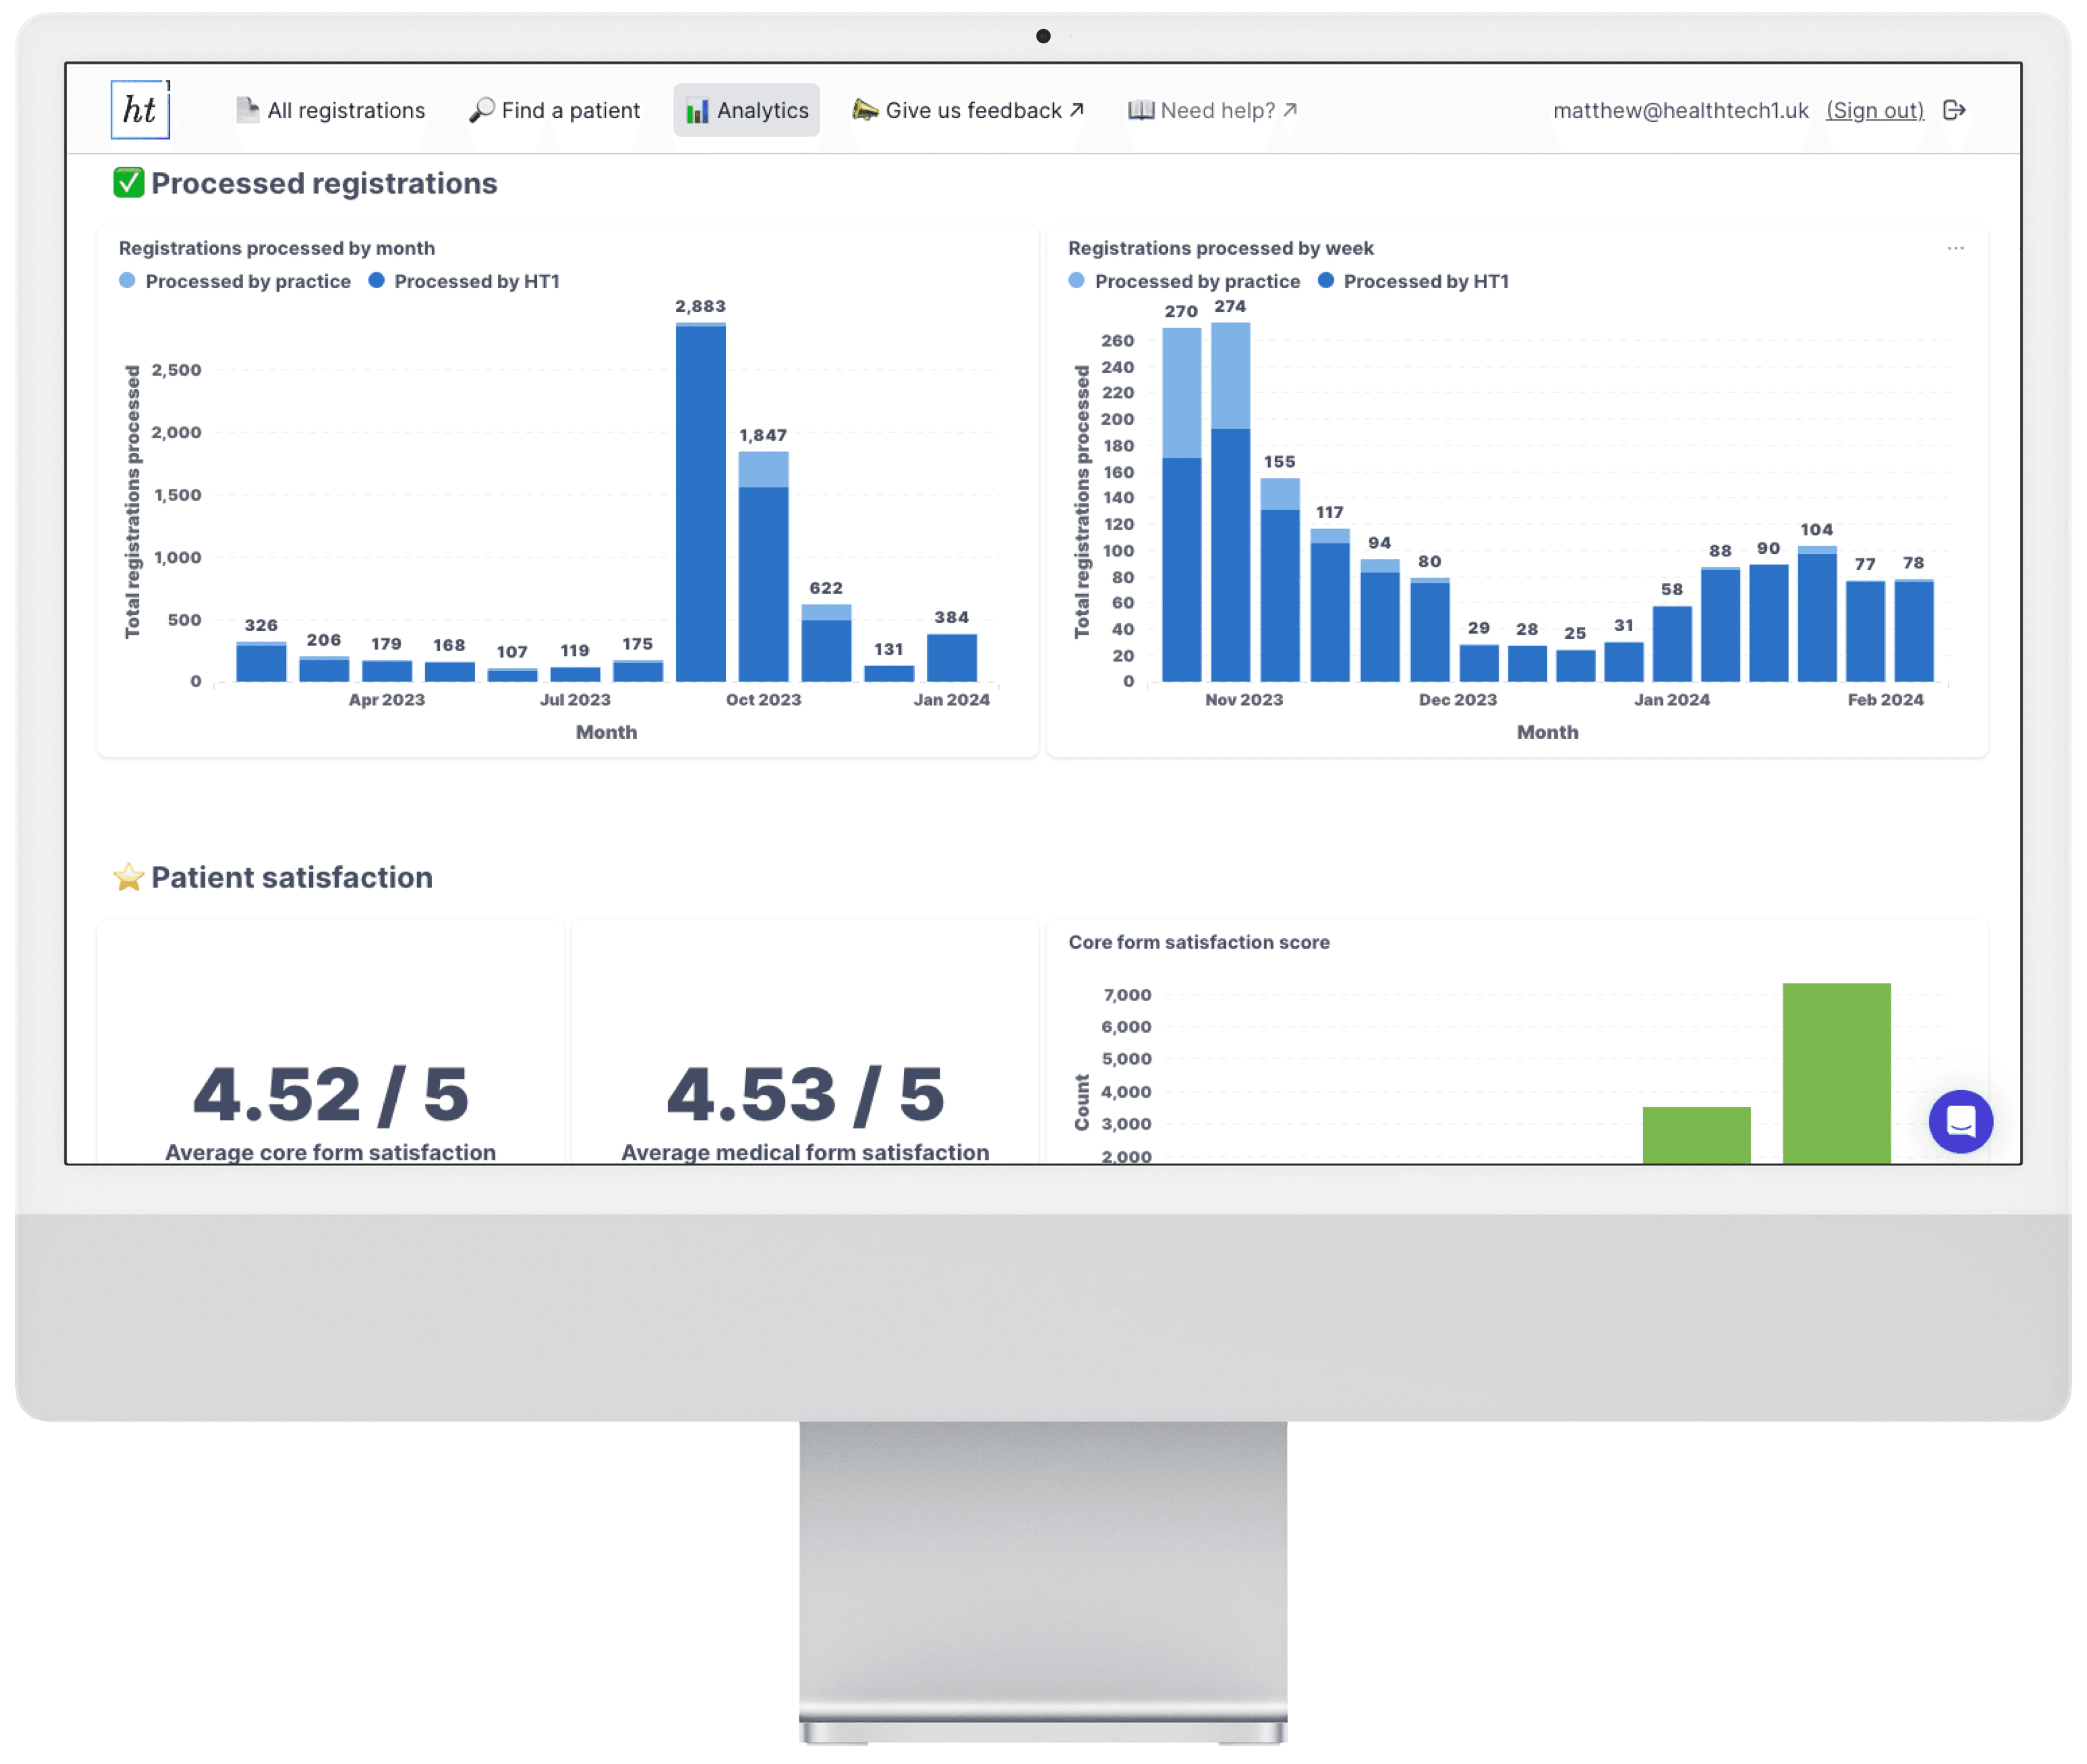
Task: Click the document icon beside All registrations
Action: point(246,109)
